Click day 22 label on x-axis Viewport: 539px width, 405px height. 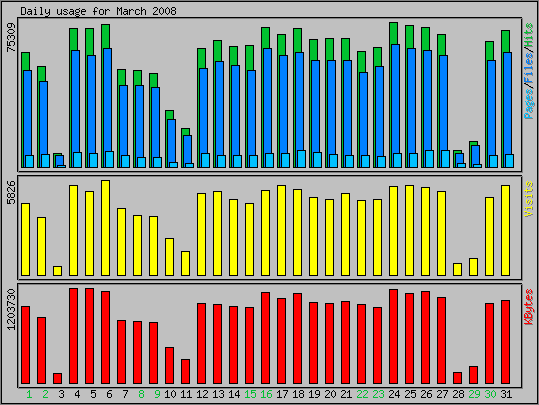[x=362, y=394]
